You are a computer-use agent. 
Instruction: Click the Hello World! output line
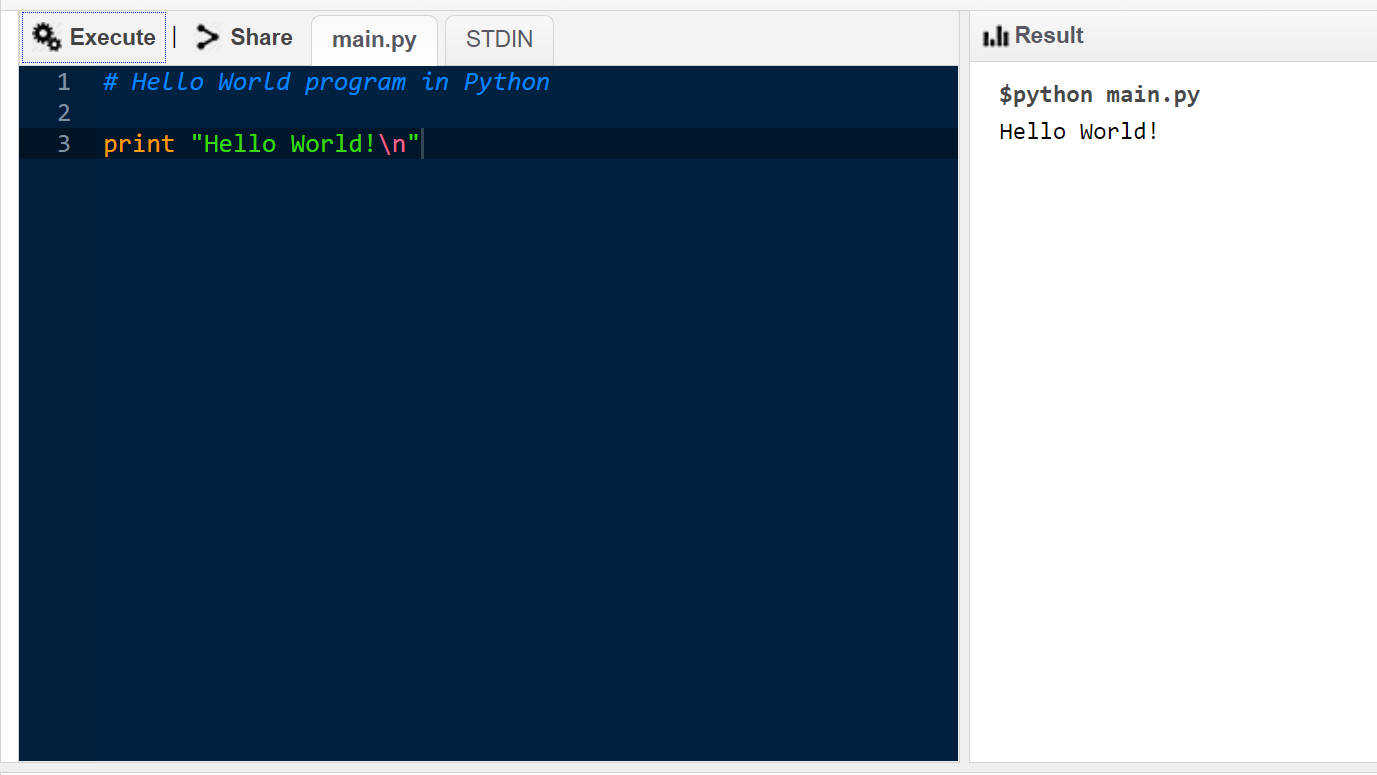[x=1079, y=131]
